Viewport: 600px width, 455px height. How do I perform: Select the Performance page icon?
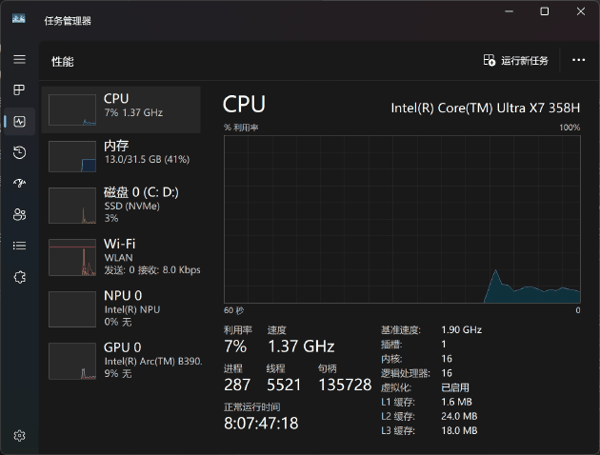[20, 122]
